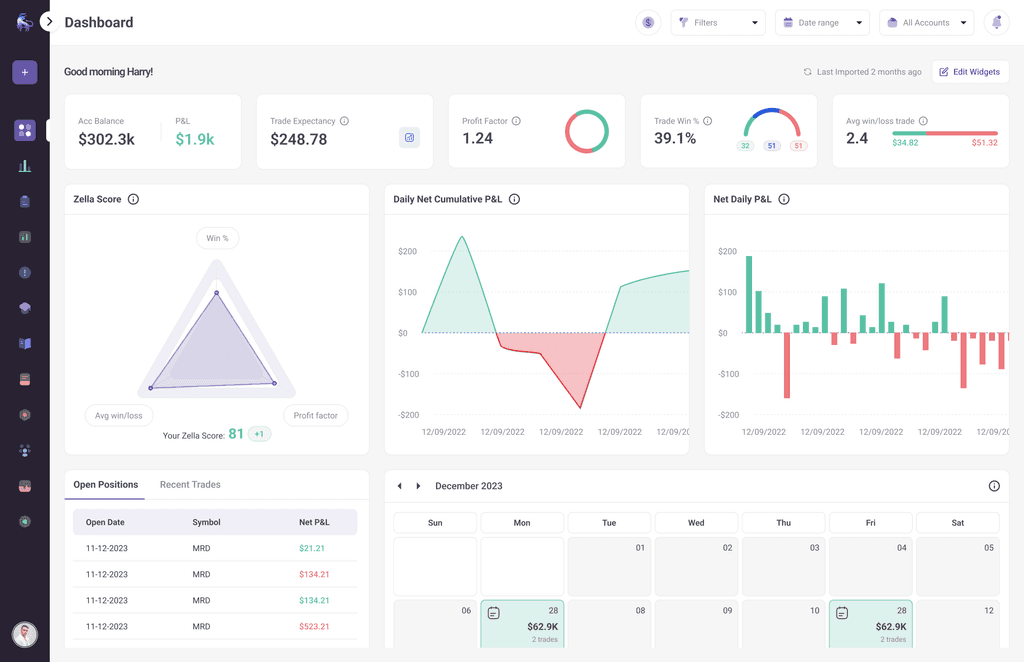Screen dimensions: 1024x662
Task: Click the Trade Win % gauge arc
Action: [772, 121]
